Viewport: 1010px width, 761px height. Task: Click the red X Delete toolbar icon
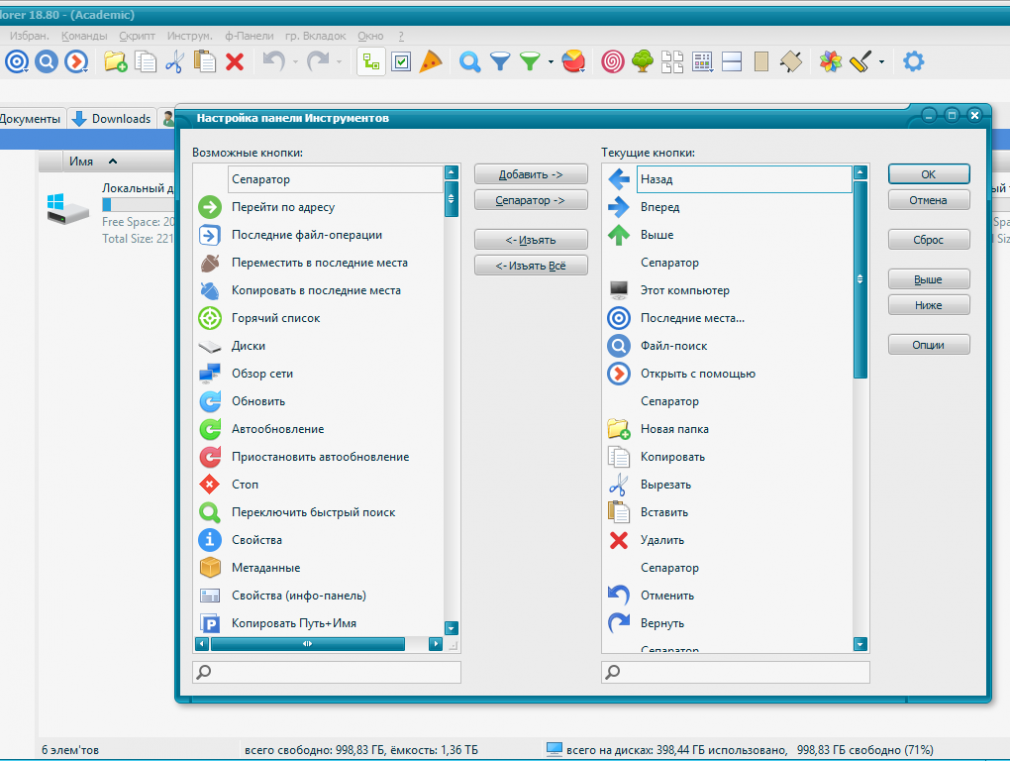[235, 62]
